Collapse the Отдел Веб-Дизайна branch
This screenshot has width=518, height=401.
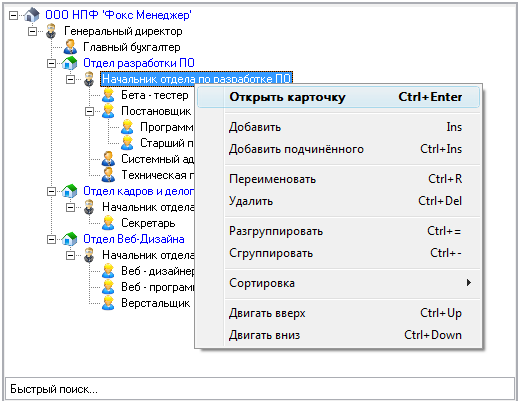coord(51,239)
